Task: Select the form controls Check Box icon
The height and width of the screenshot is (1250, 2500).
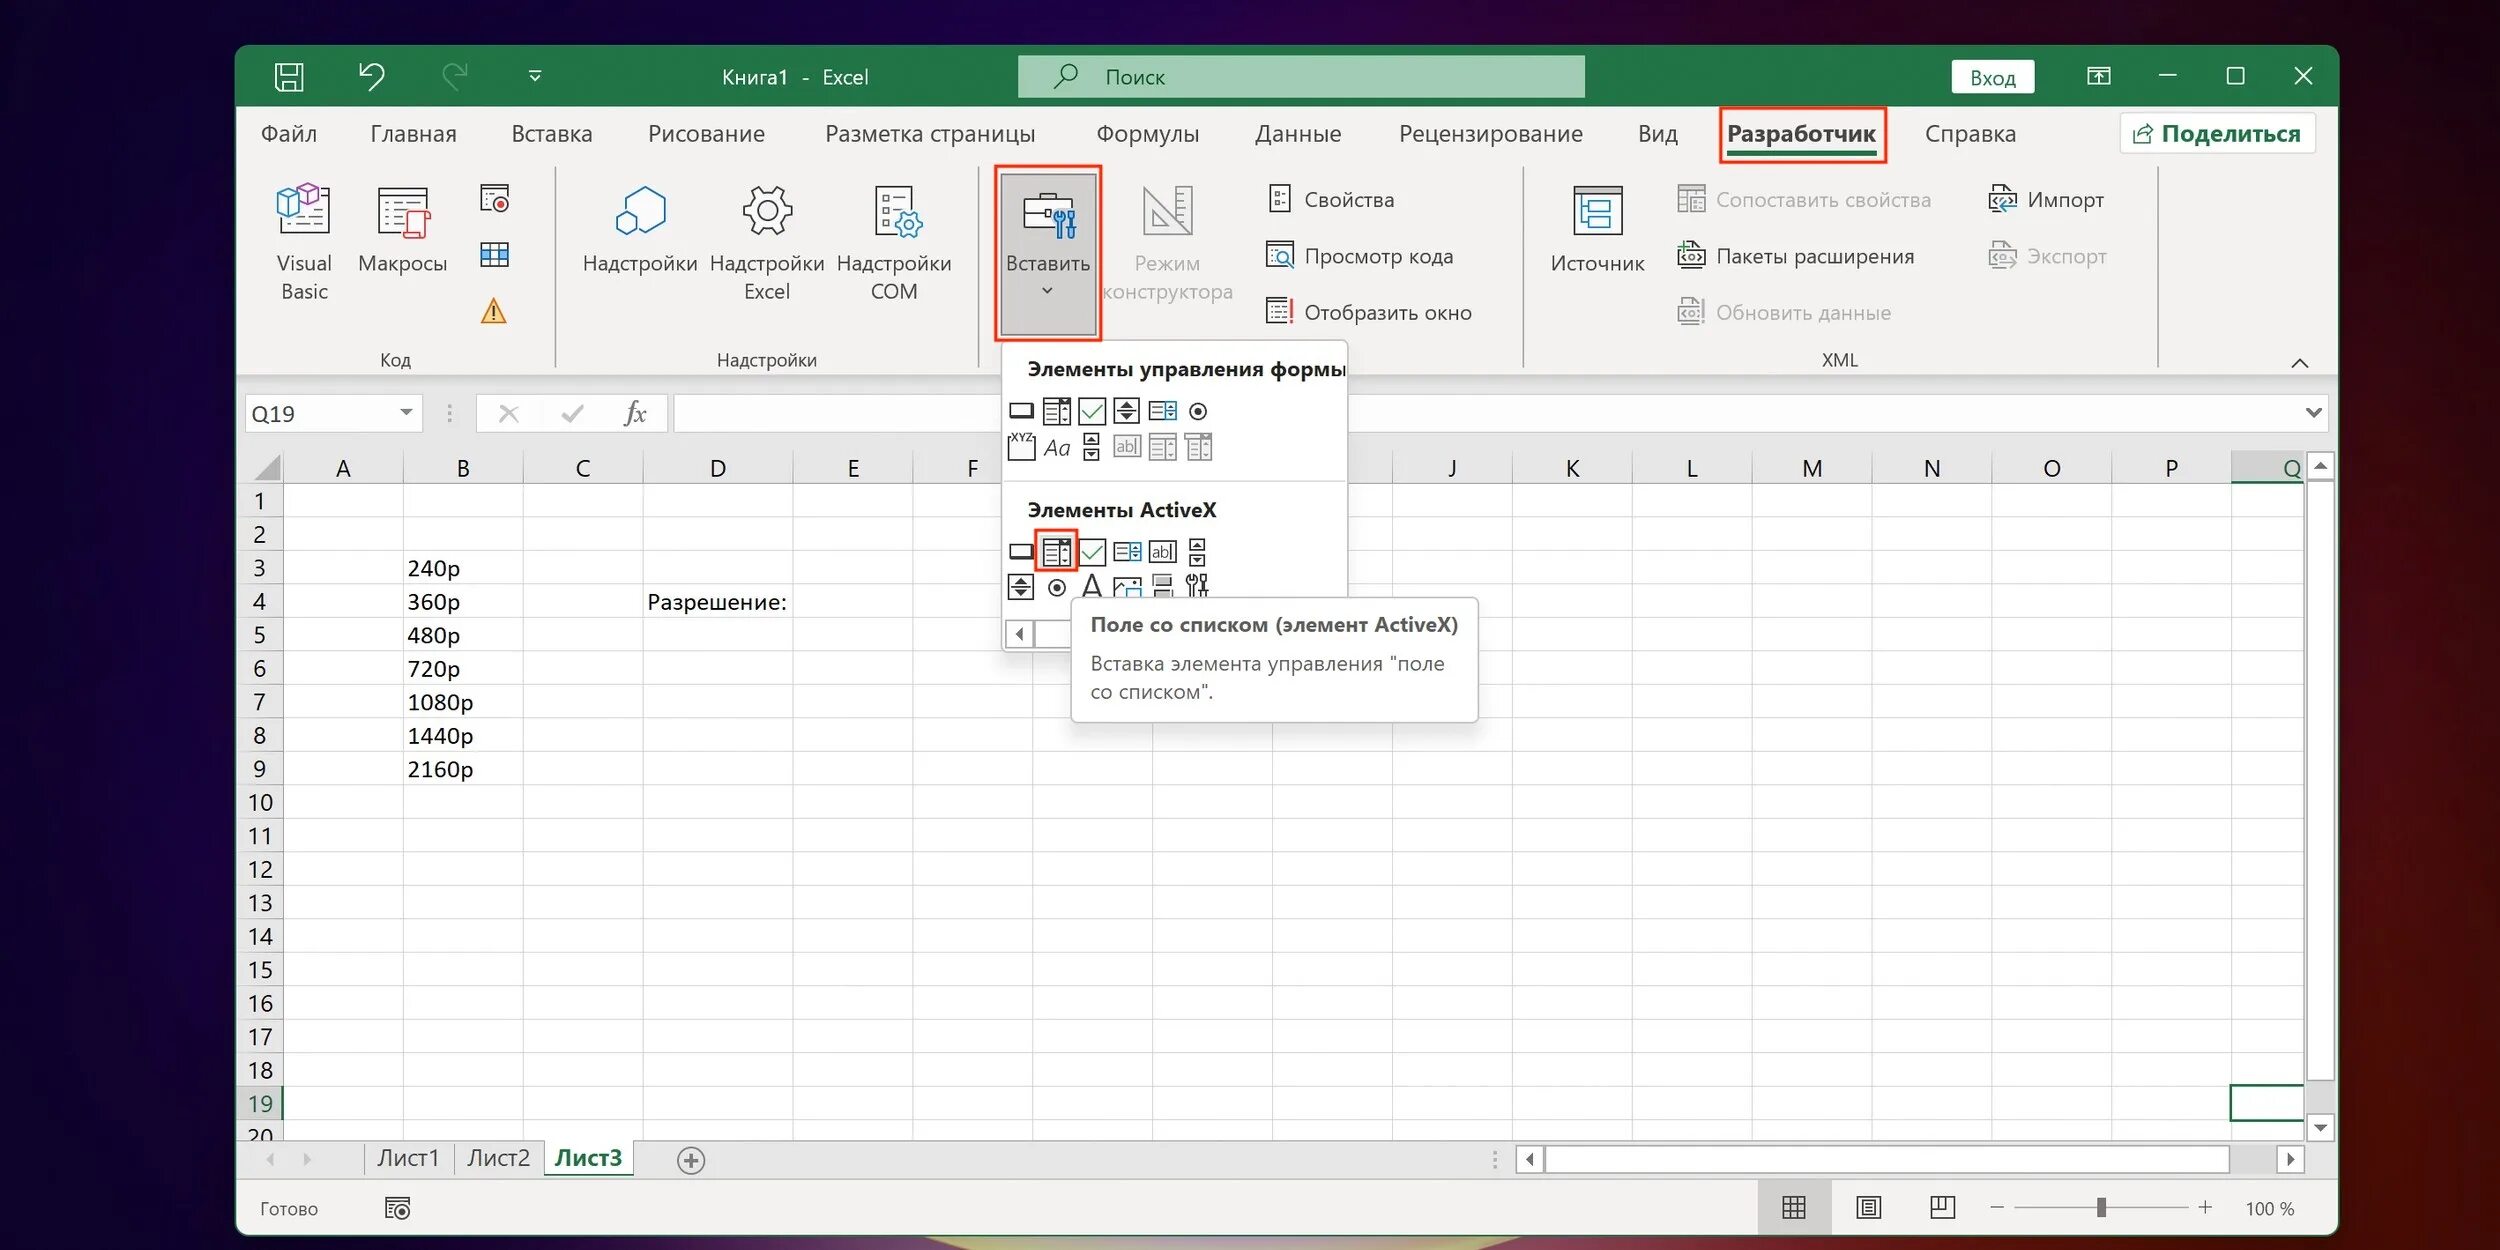Action: coord(1092,411)
